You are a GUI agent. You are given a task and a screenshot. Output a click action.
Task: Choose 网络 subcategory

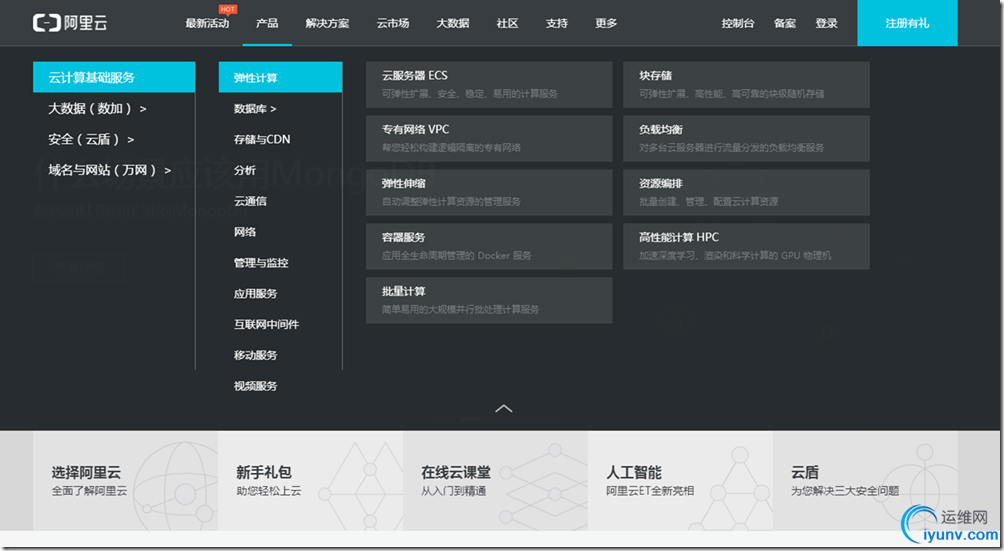coord(245,232)
